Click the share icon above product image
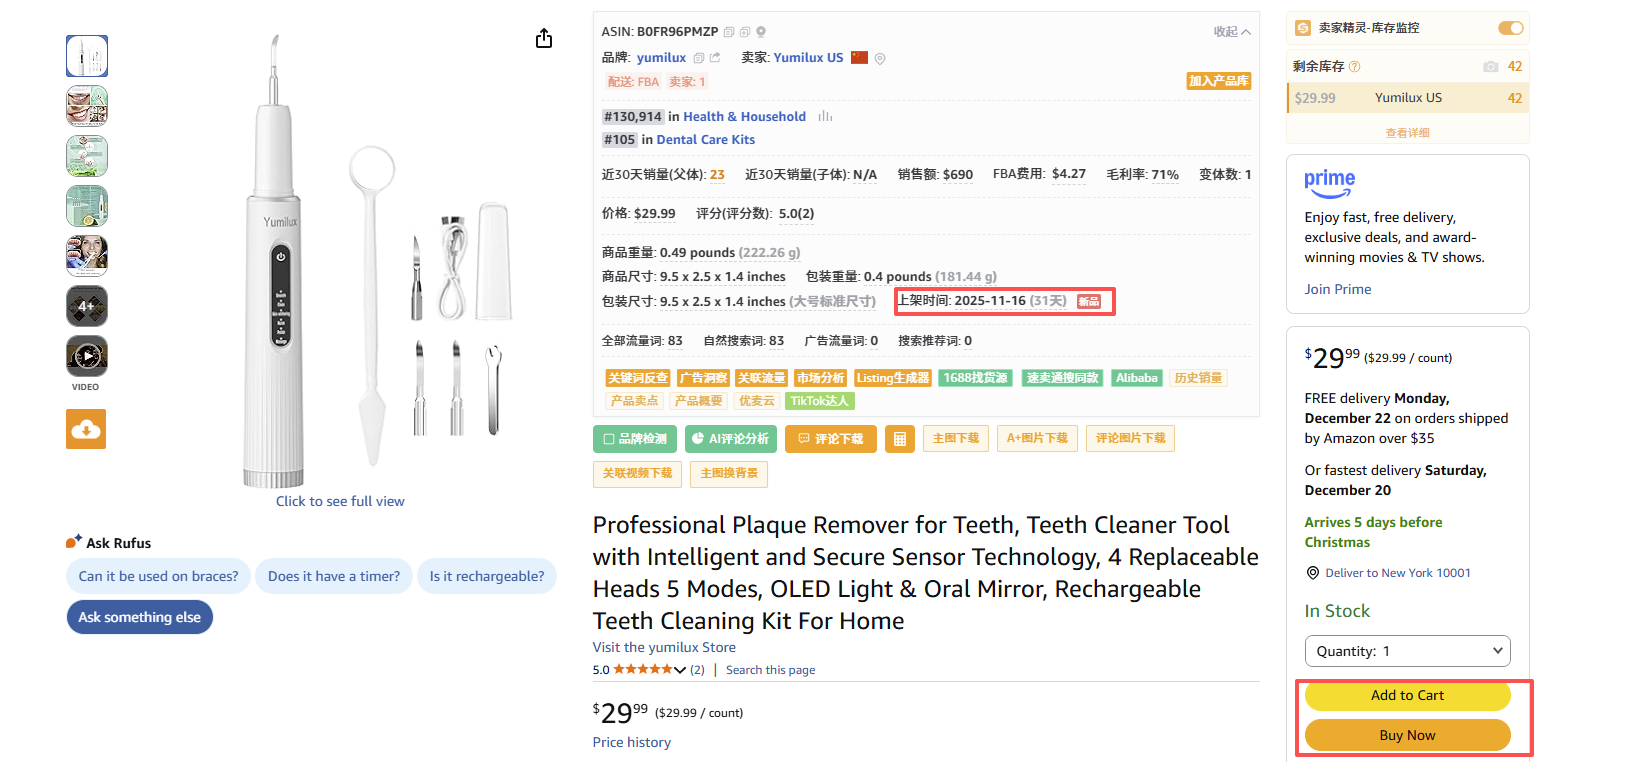 click(544, 38)
